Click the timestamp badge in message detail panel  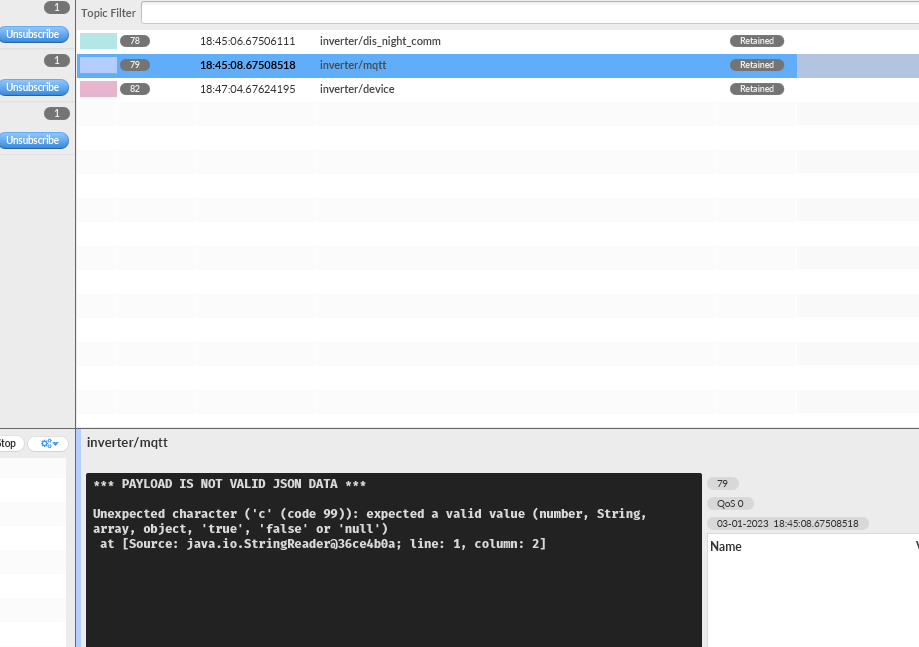pos(786,523)
